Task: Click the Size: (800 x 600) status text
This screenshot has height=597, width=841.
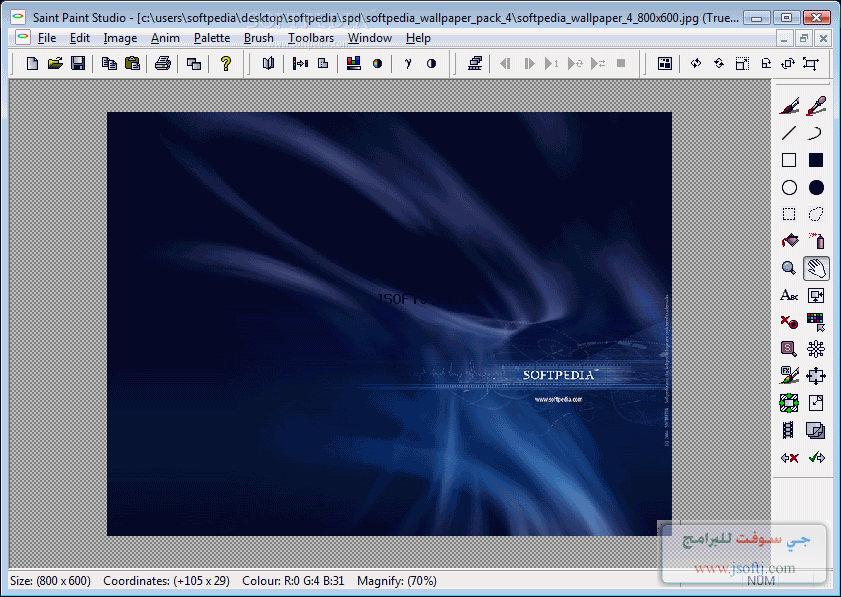Action: 50,581
